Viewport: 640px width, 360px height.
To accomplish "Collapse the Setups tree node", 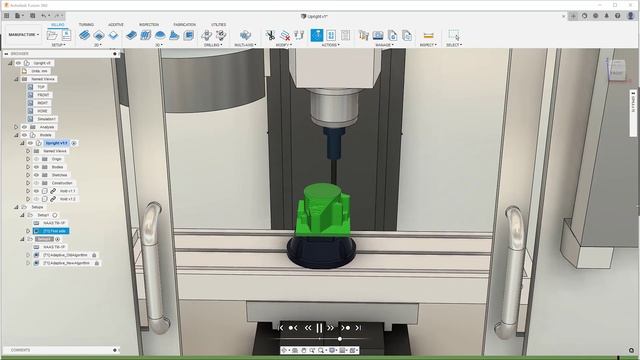I will coord(16,207).
